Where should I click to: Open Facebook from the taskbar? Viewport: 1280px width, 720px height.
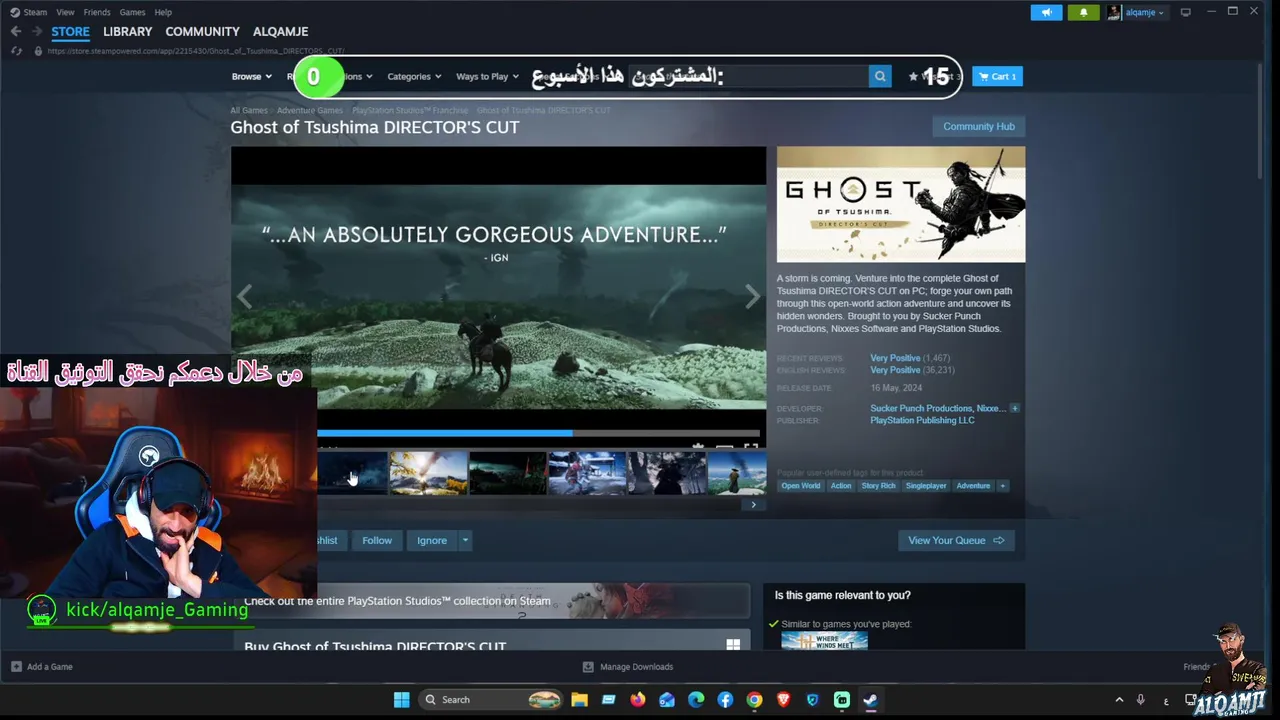[x=725, y=700]
